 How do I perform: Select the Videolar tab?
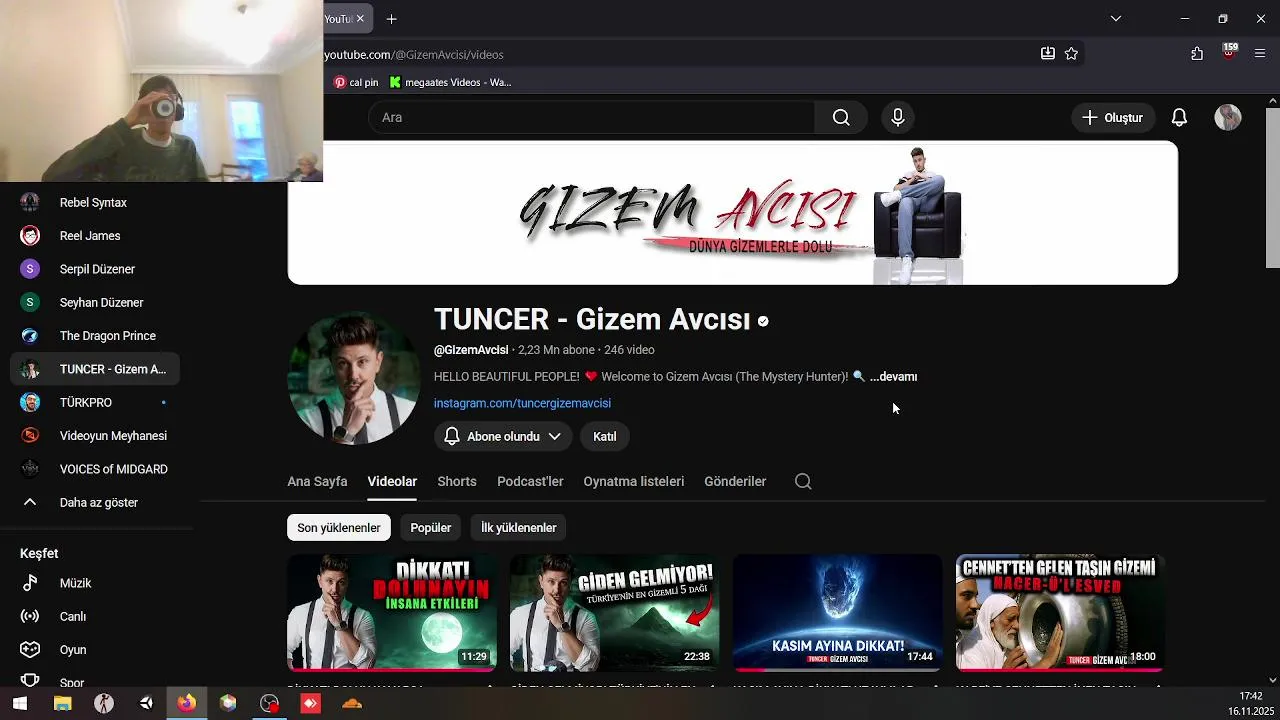pyautogui.click(x=392, y=481)
